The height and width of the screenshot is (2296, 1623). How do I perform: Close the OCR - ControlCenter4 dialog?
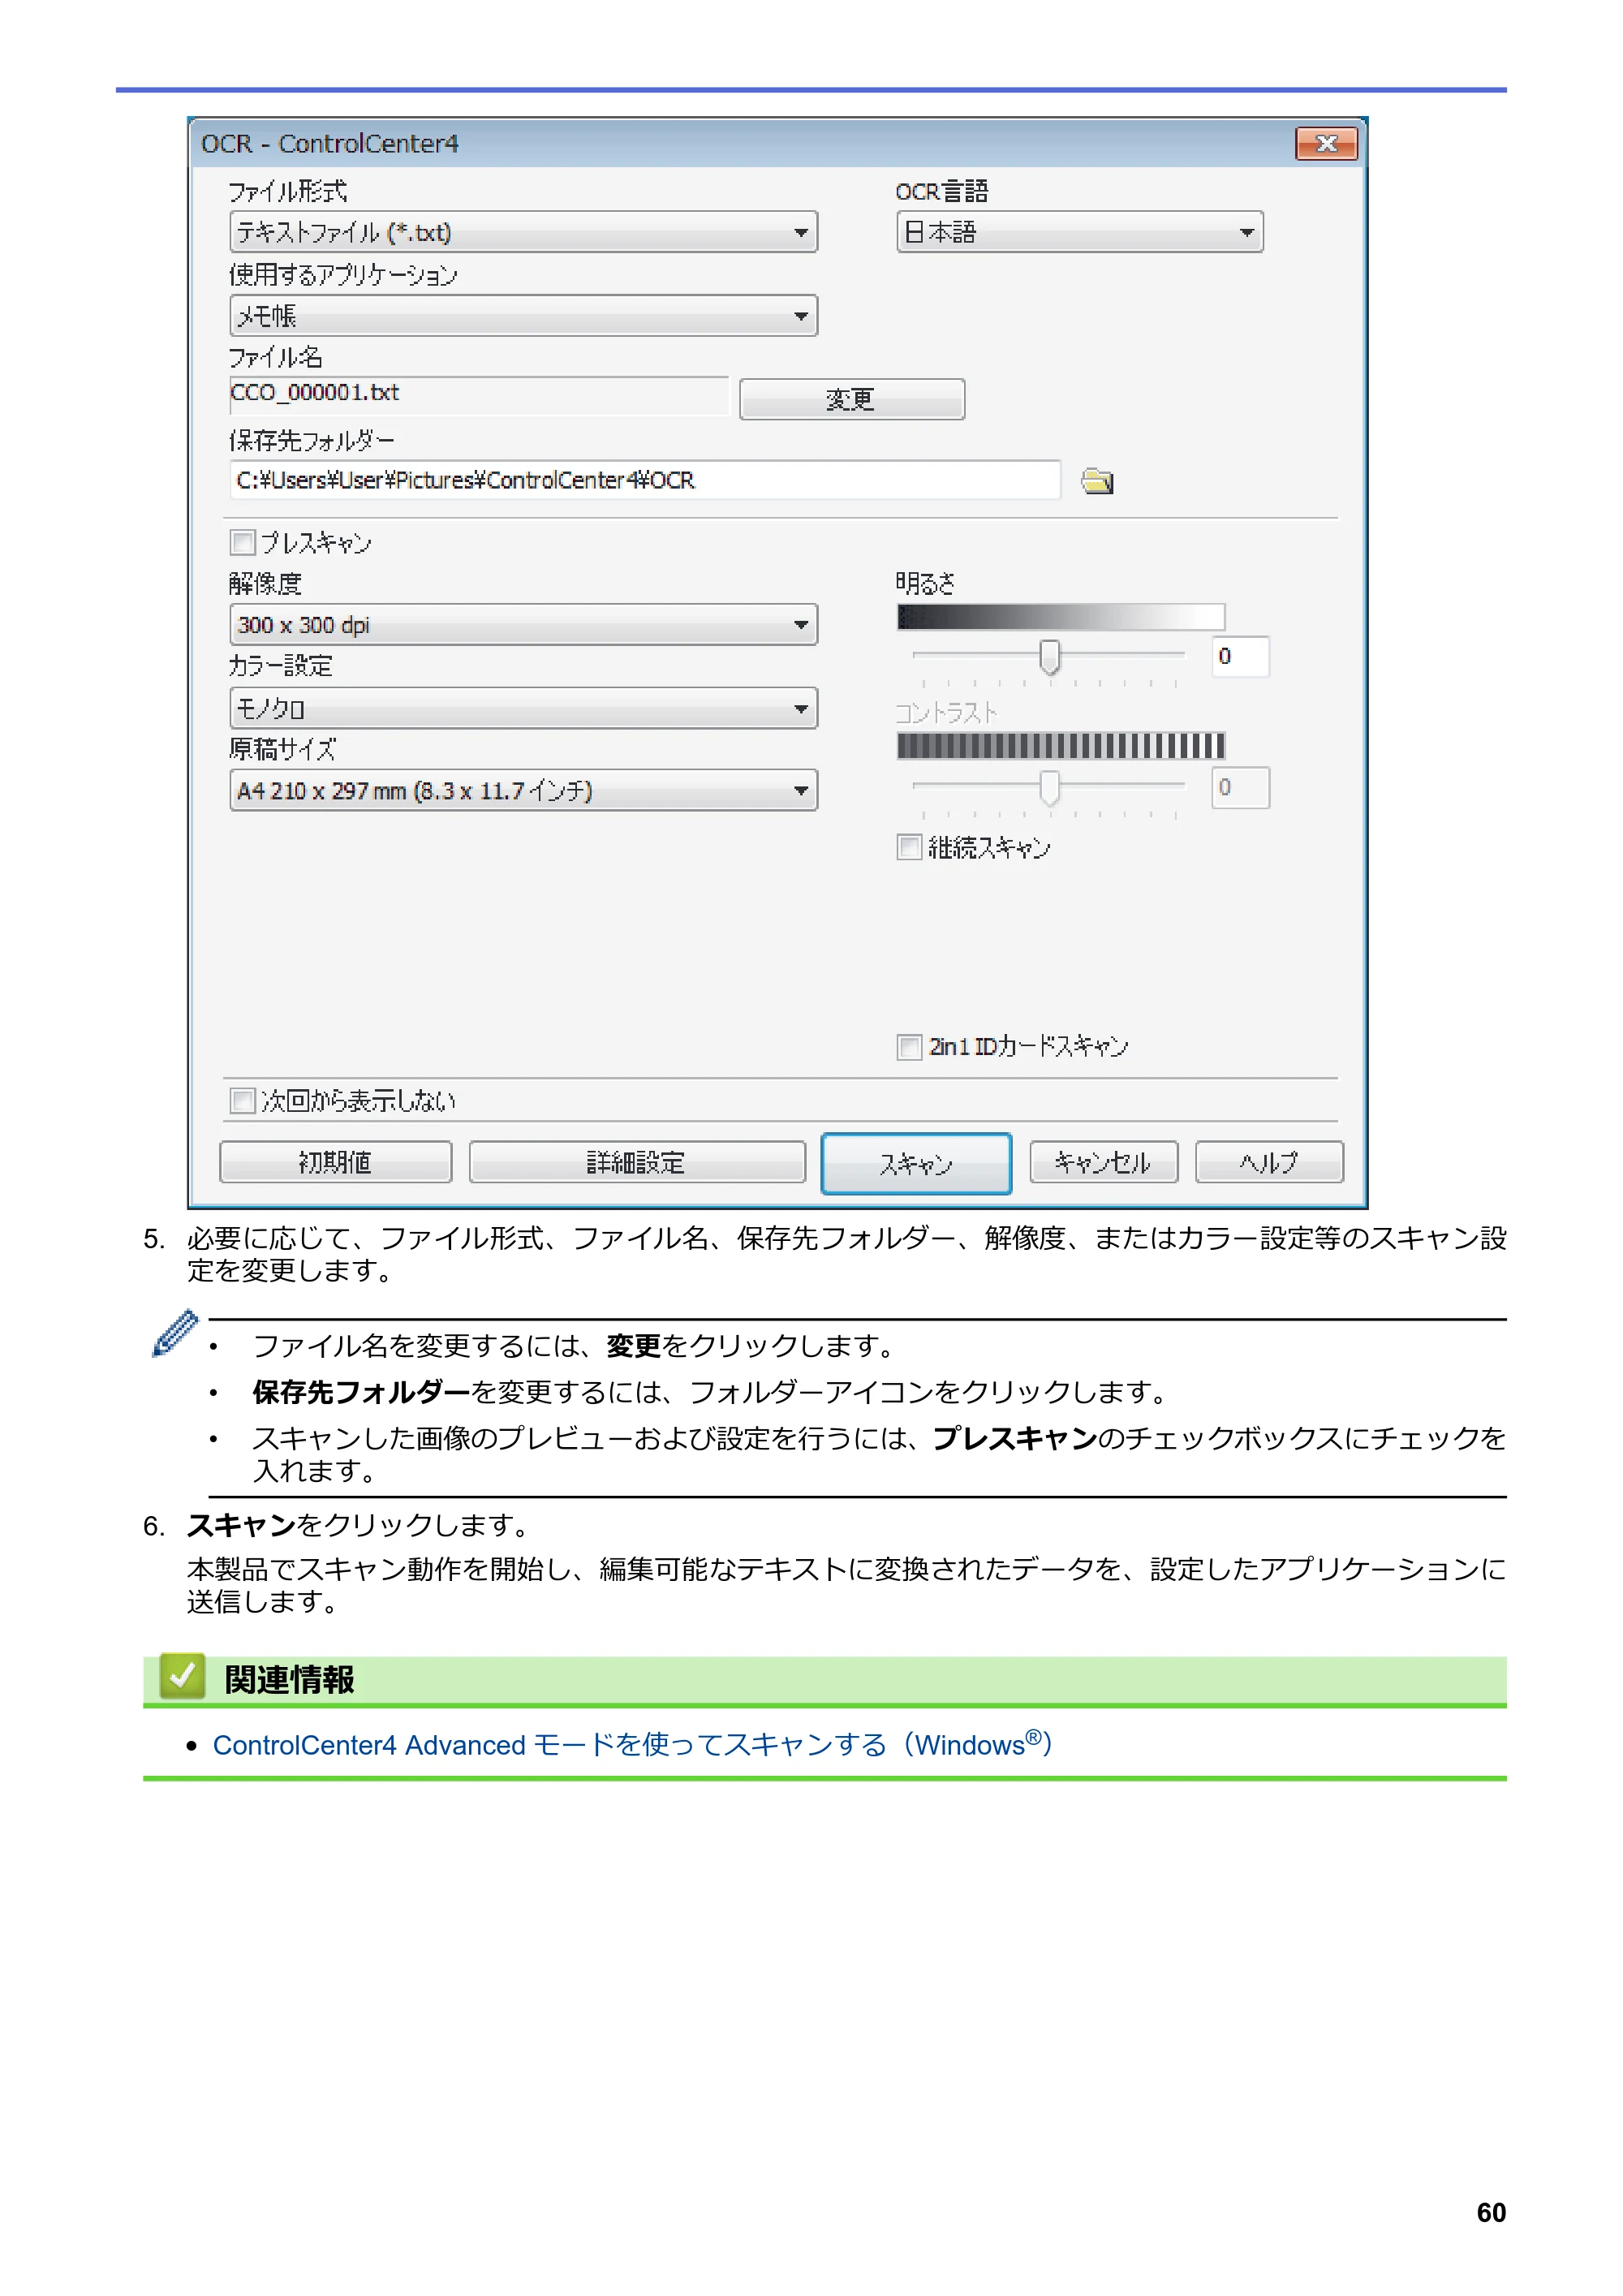click(1326, 143)
